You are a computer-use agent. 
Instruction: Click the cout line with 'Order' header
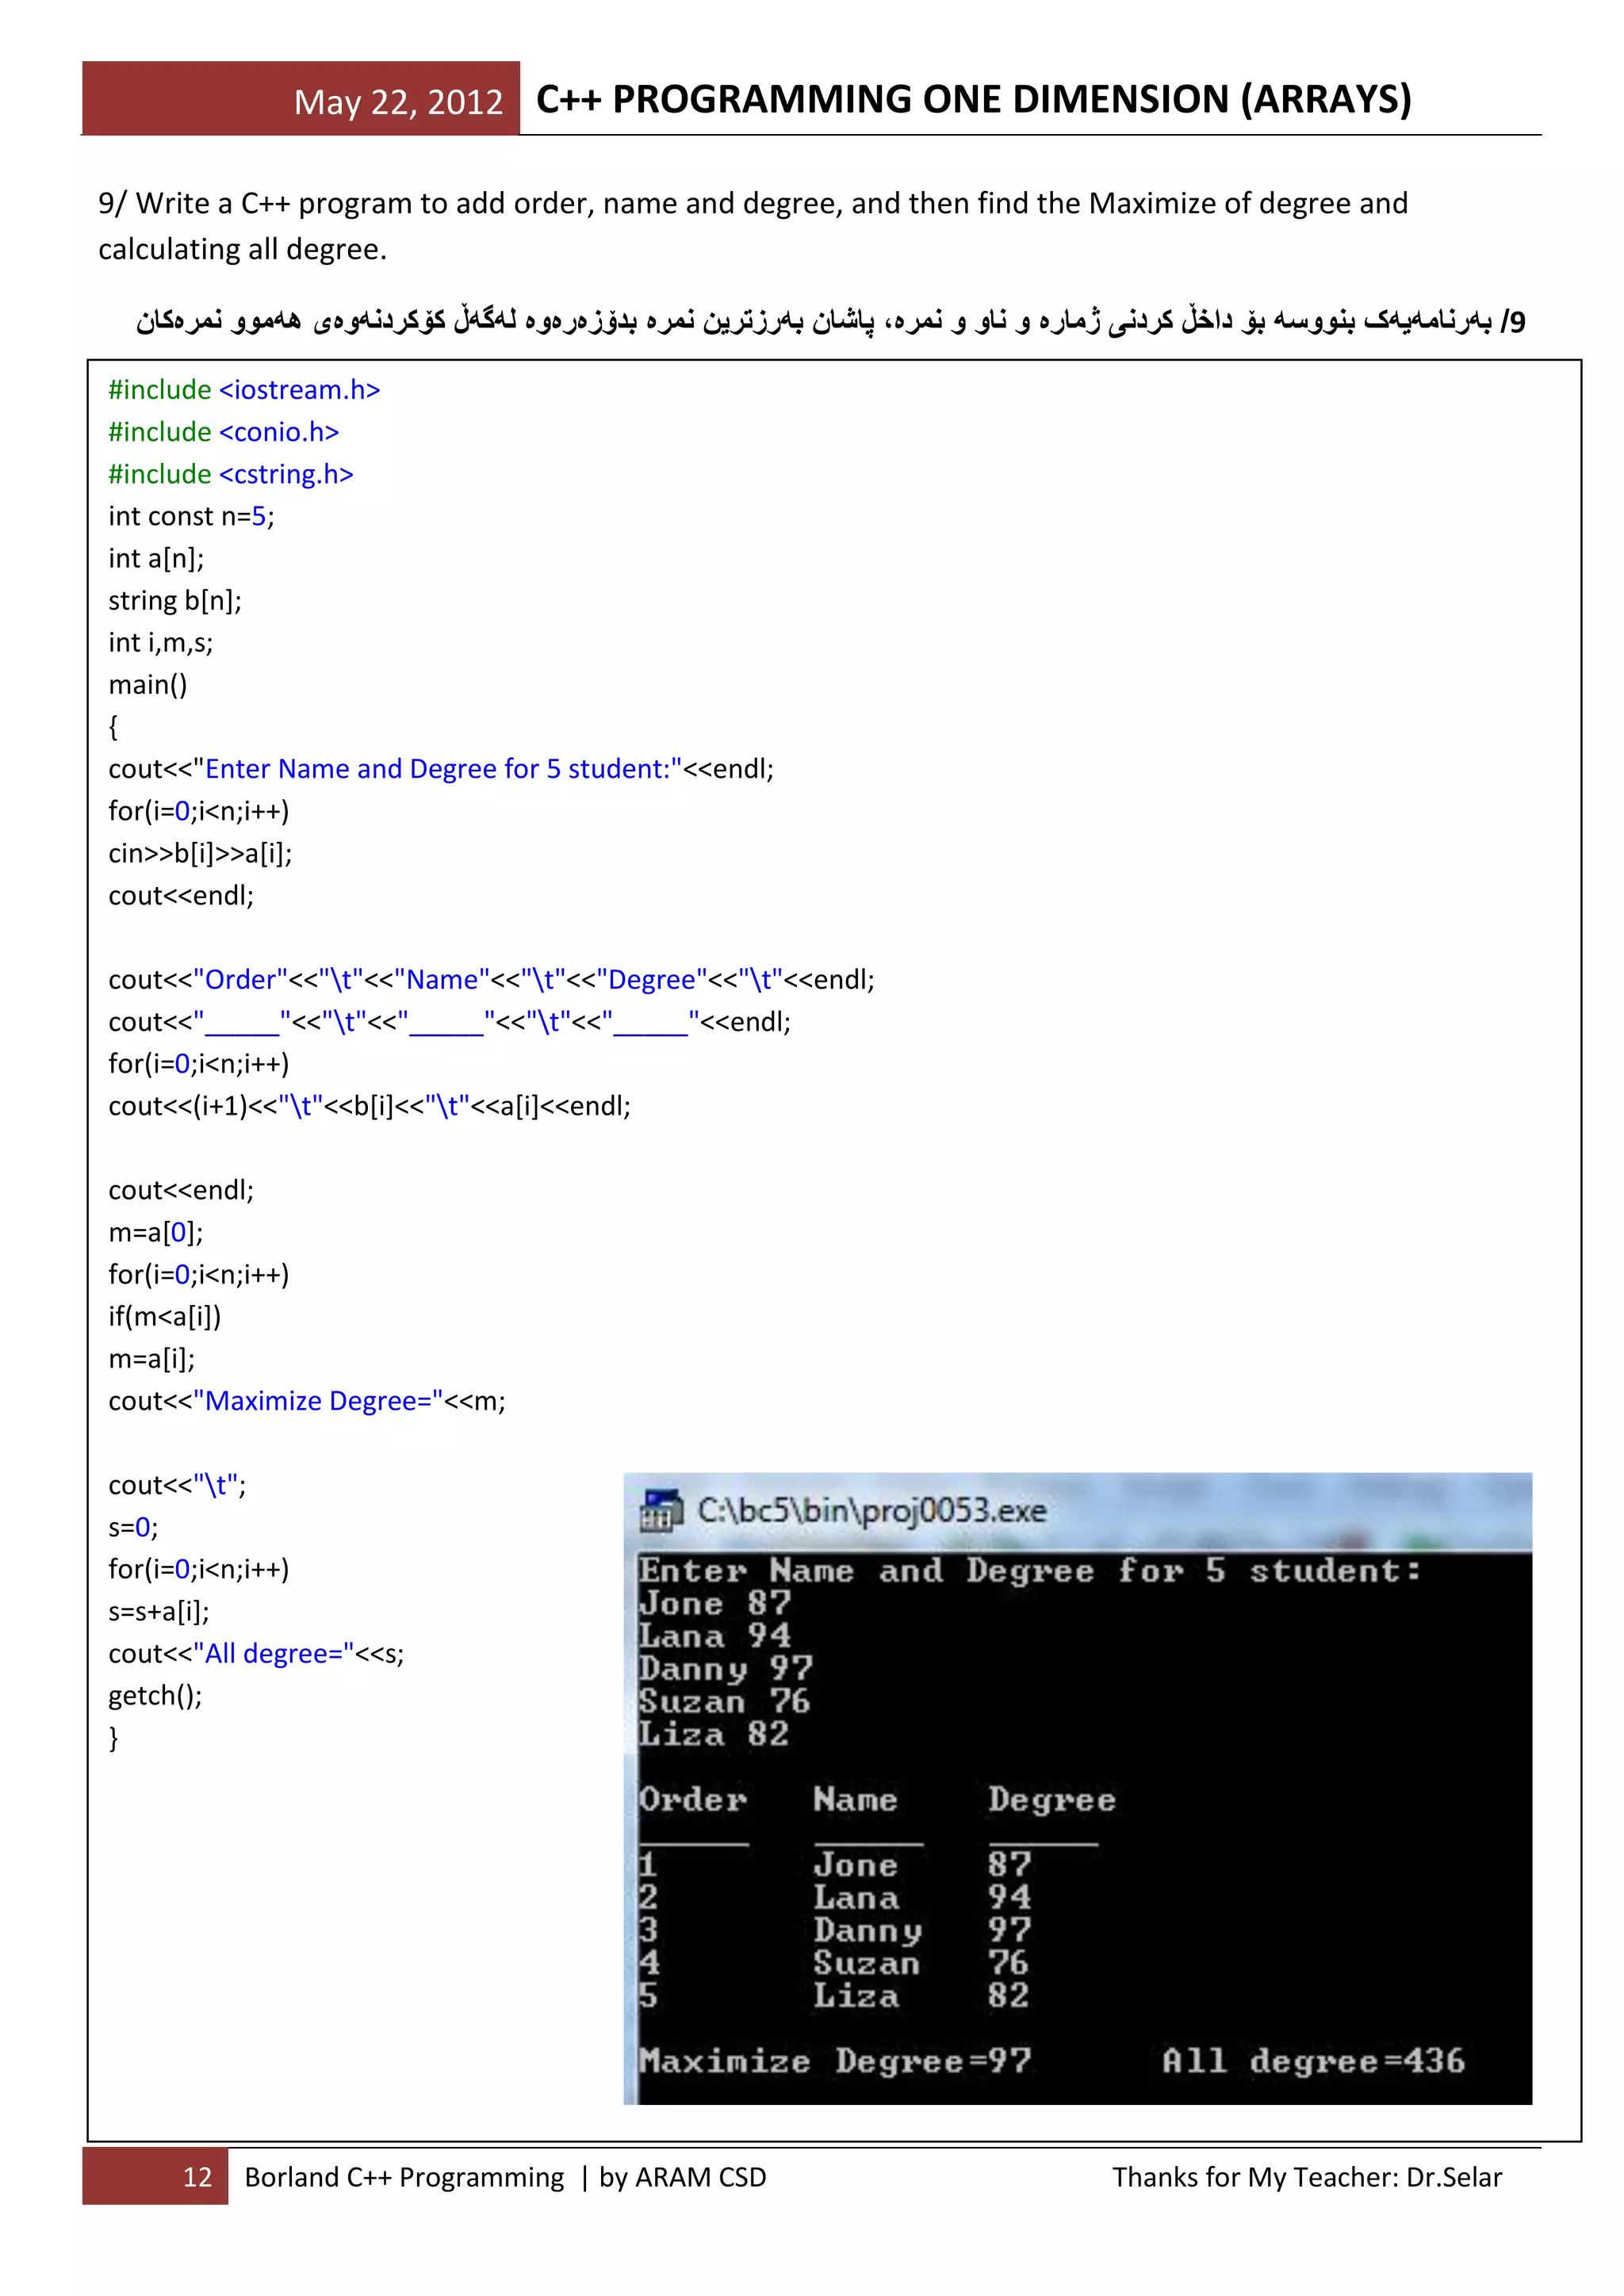tap(491, 979)
